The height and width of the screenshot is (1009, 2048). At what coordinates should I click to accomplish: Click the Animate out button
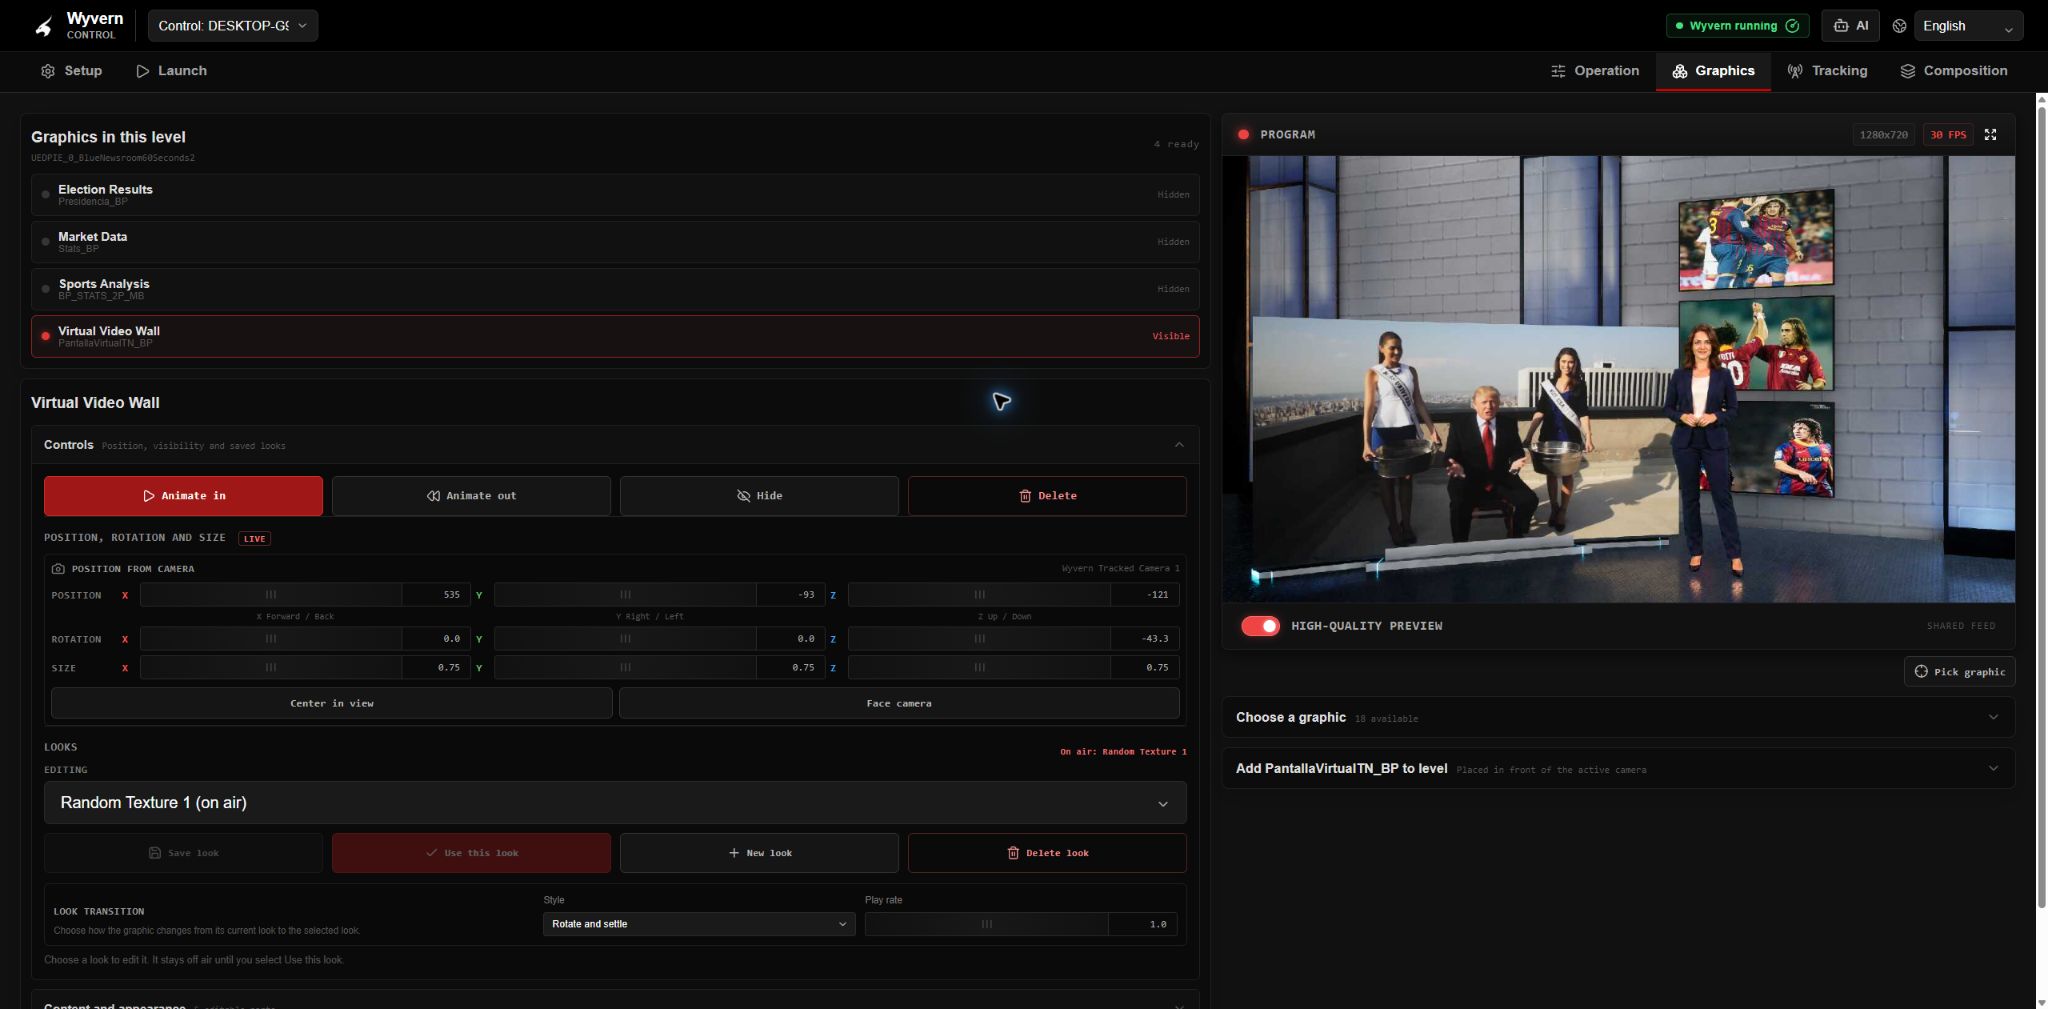(471, 496)
